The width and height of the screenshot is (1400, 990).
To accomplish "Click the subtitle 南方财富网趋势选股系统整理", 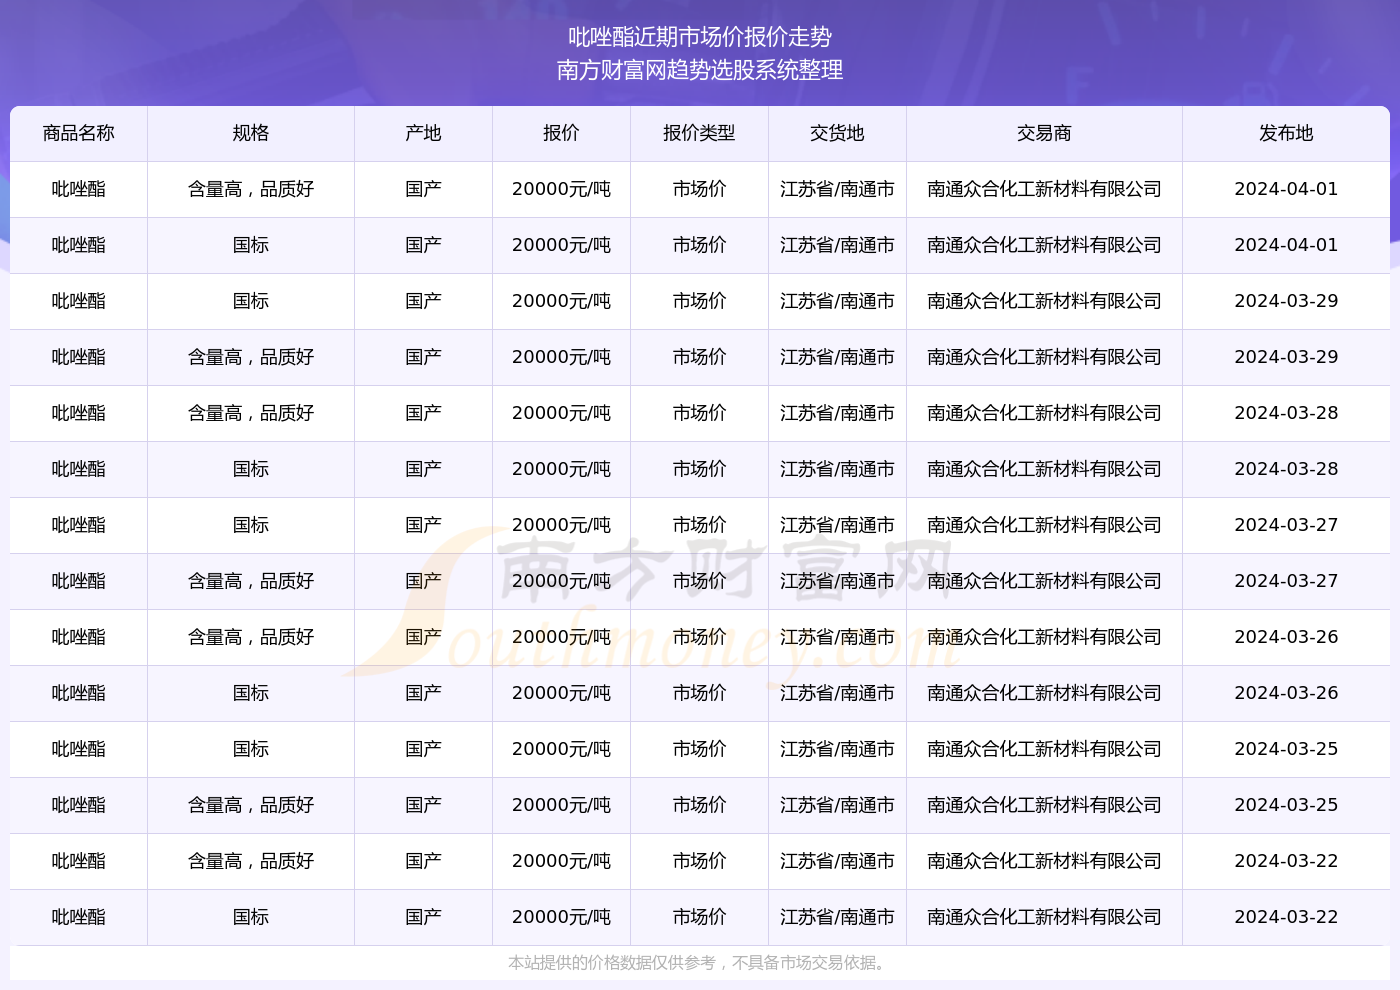I will [700, 70].
